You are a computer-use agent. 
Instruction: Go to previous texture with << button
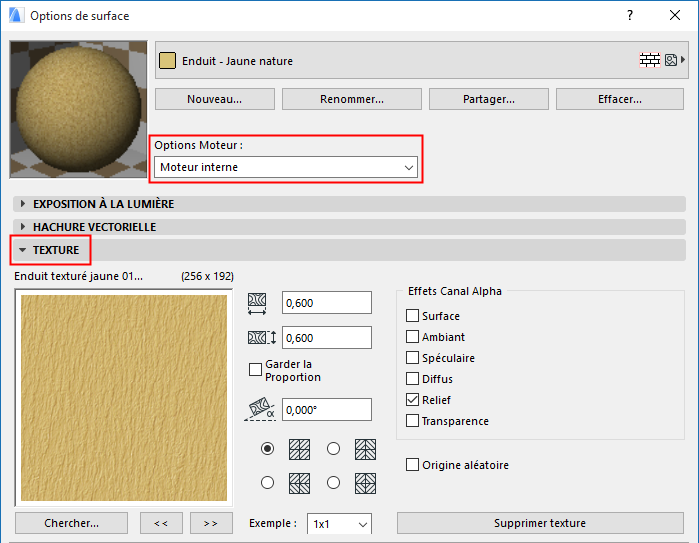161,523
